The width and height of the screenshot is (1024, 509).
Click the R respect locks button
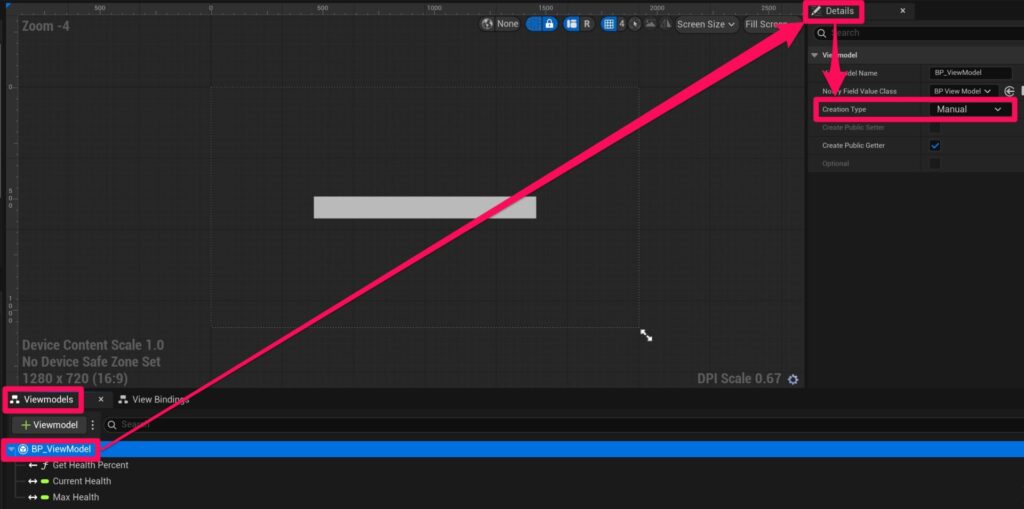586,24
